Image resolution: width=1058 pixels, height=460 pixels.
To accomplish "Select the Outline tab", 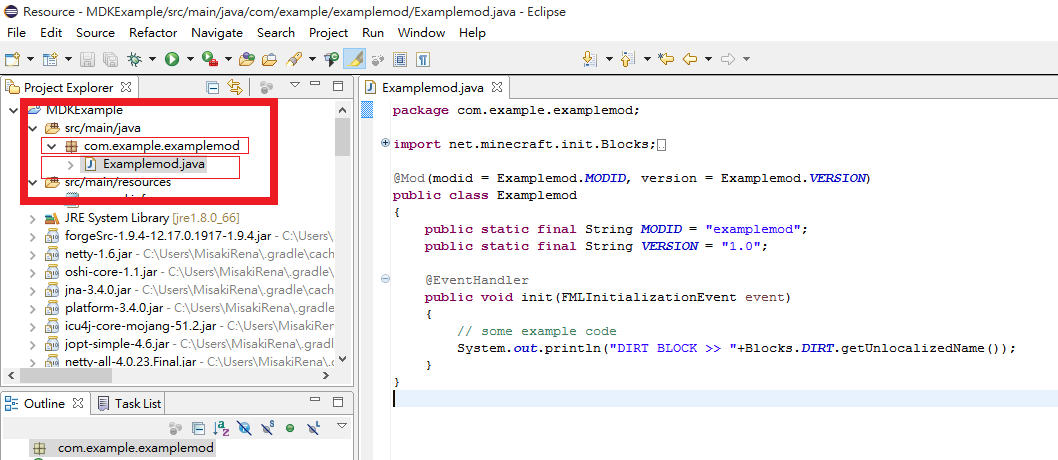I will [x=44, y=403].
